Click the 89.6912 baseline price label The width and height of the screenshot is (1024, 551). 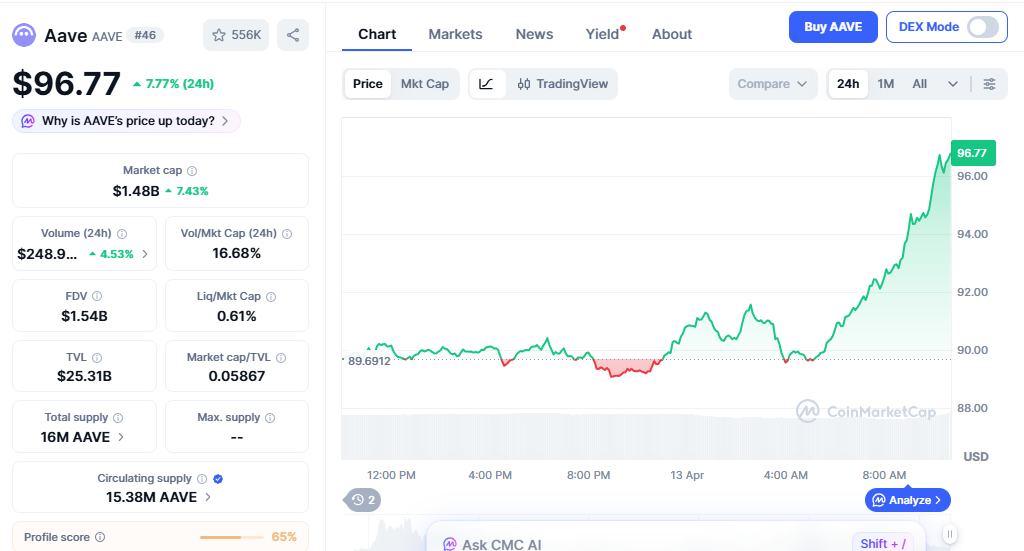click(x=369, y=361)
